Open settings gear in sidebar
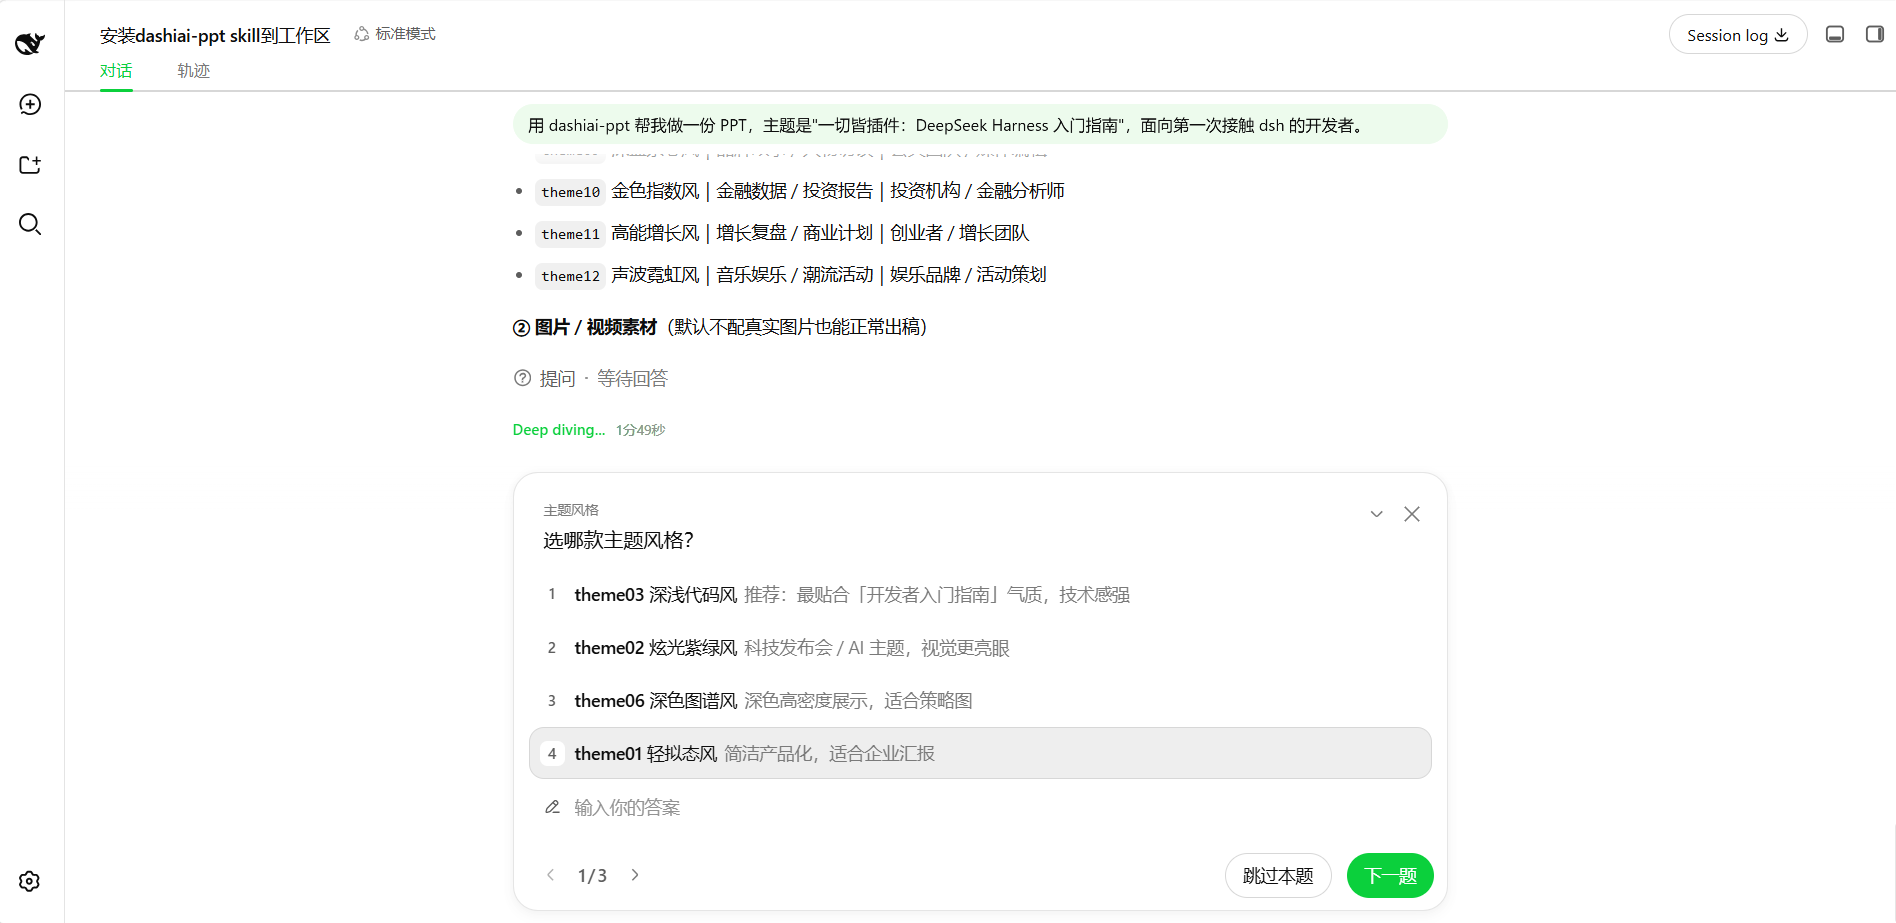 30,881
